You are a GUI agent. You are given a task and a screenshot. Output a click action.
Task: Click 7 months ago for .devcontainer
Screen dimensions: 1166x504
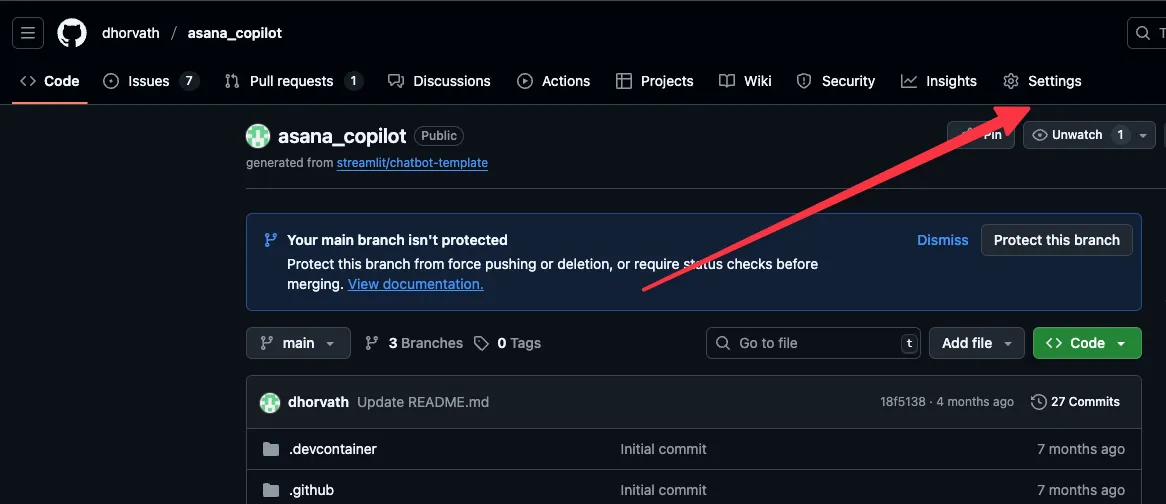(1080, 449)
